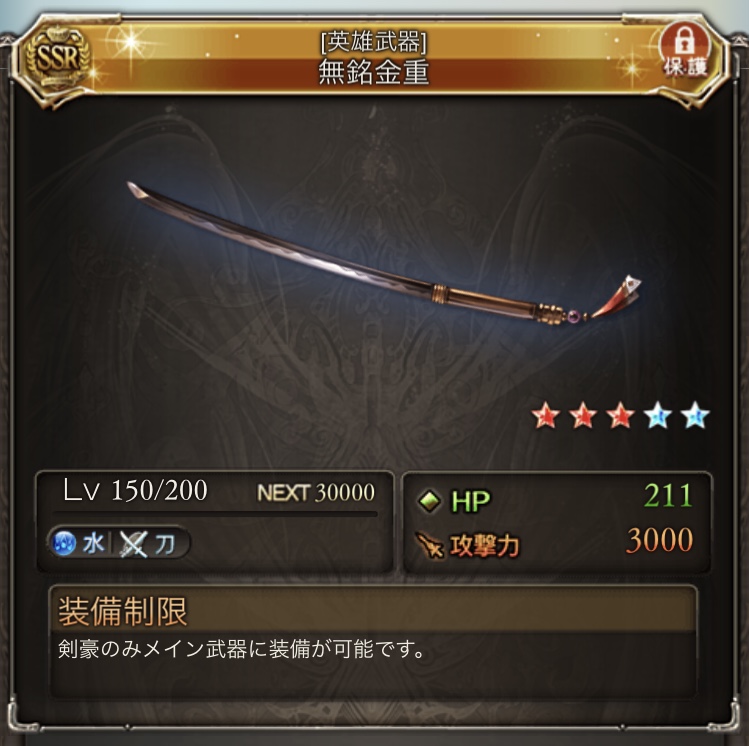749x746 pixels.
Task: Click the last blue uncap star
Action: 695,415
